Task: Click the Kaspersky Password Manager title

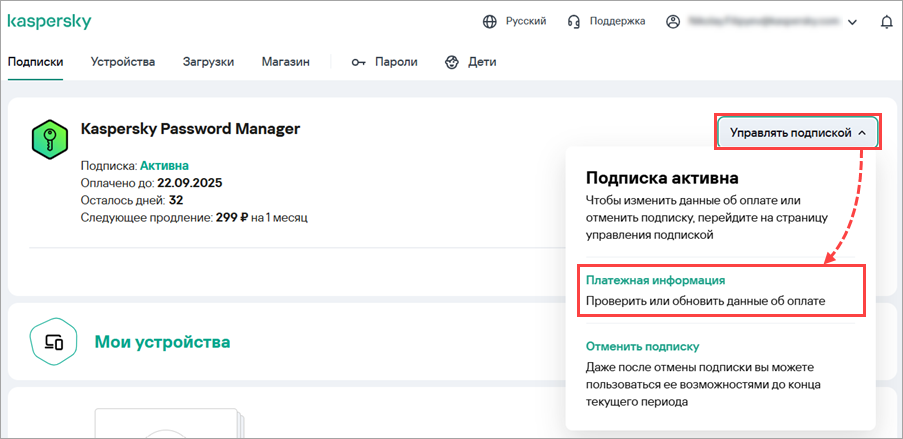Action: 190,128
